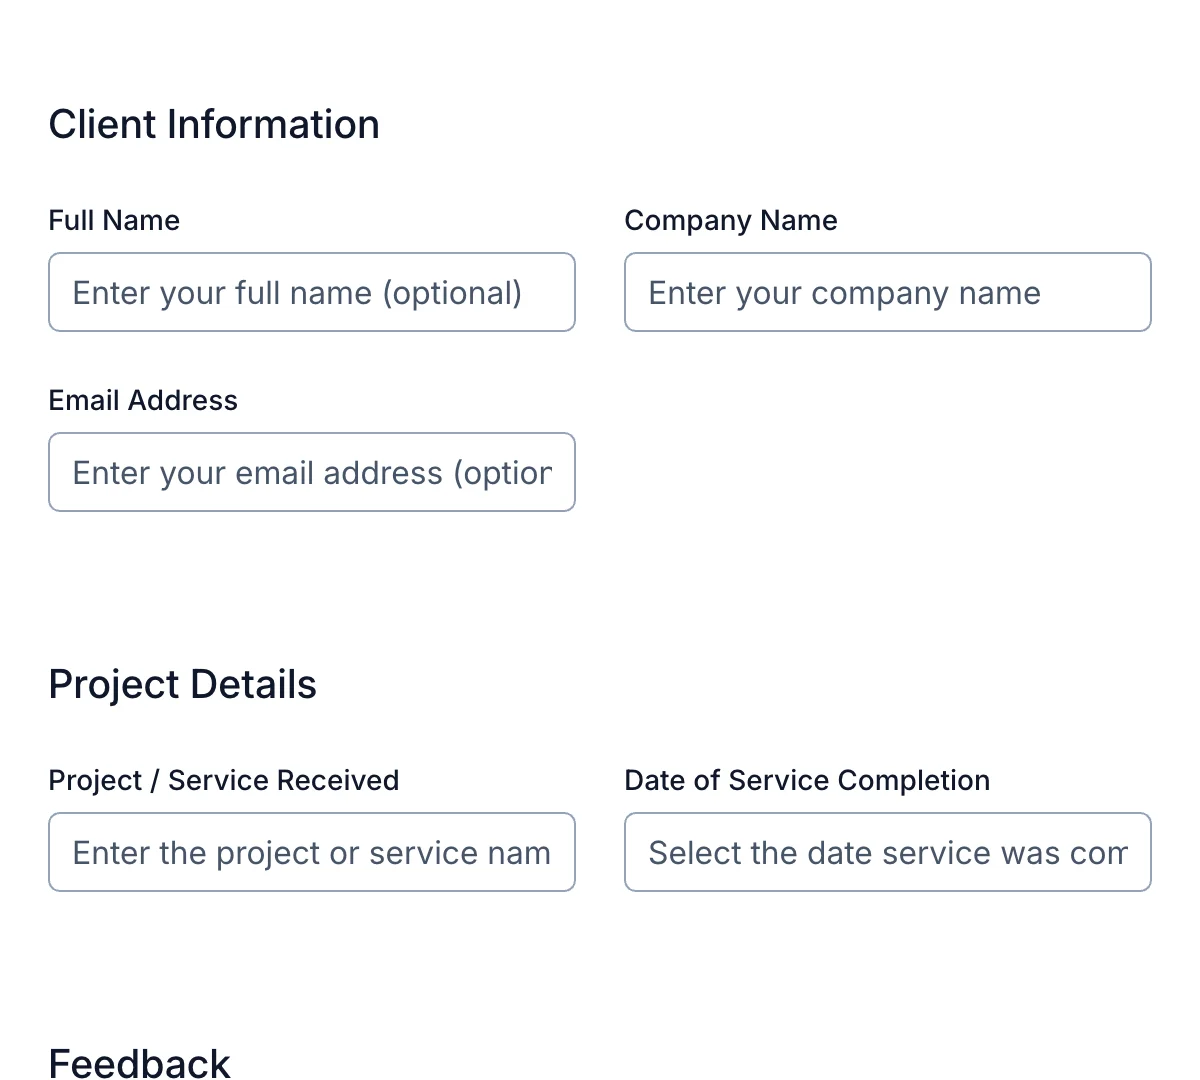Select the company name placeholder text
1200x1080 pixels.
pyautogui.click(x=844, y=292)
